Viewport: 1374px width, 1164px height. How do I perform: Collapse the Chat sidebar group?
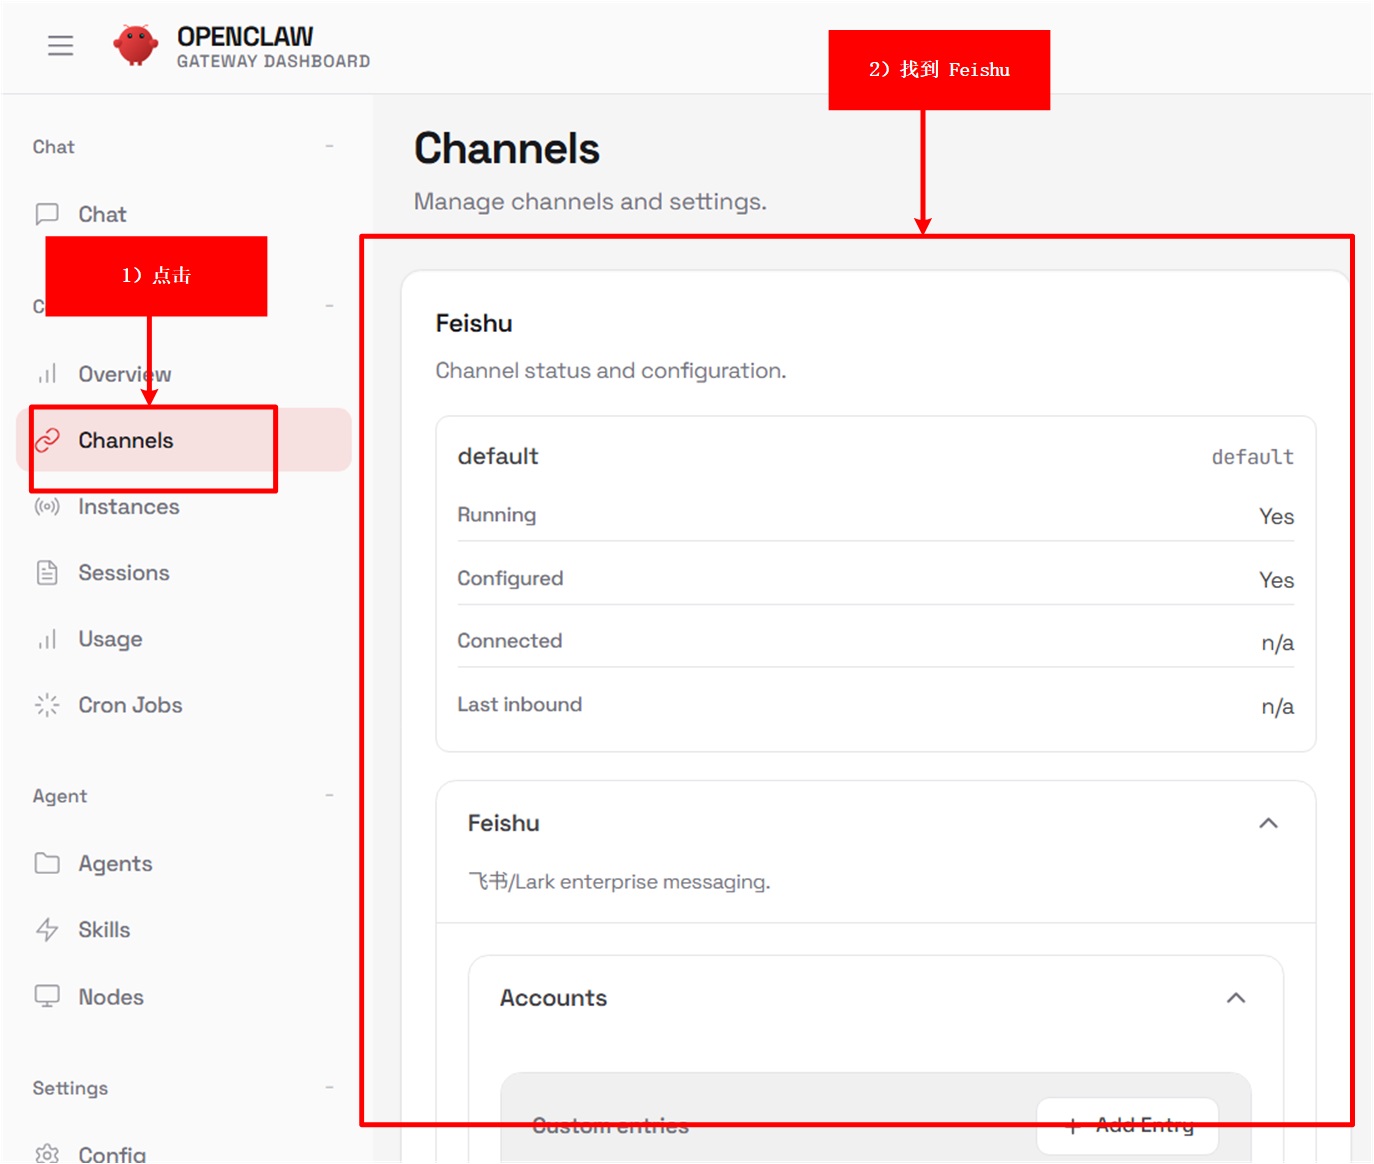pyautogui.click(x=329, y=147)
